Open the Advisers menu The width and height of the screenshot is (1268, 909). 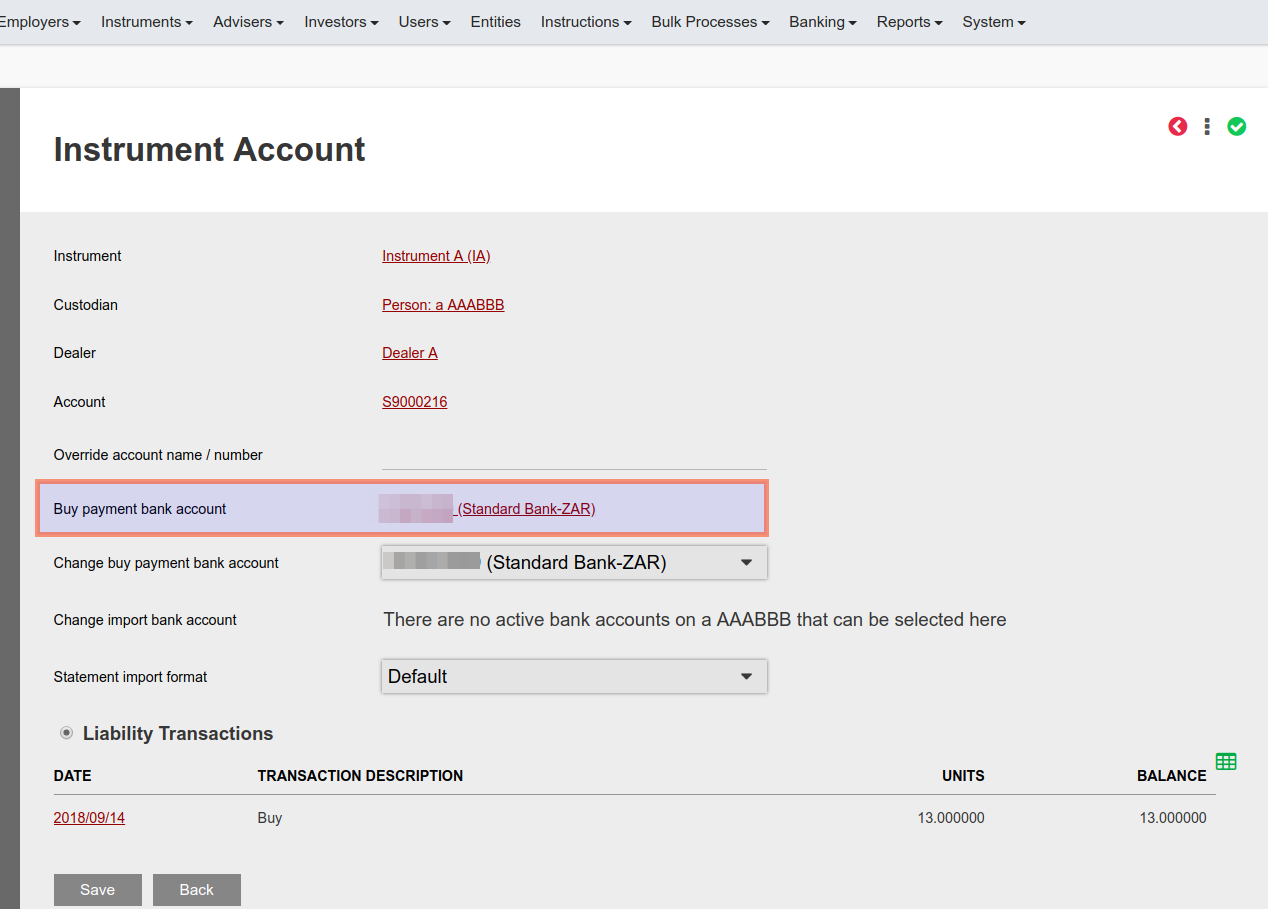click(249, 22)
